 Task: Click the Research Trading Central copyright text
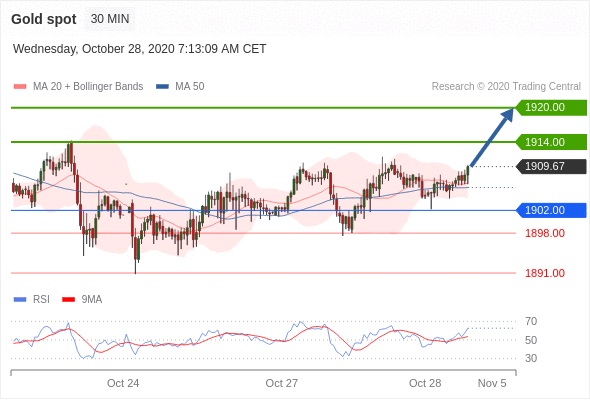coord(506,87)
